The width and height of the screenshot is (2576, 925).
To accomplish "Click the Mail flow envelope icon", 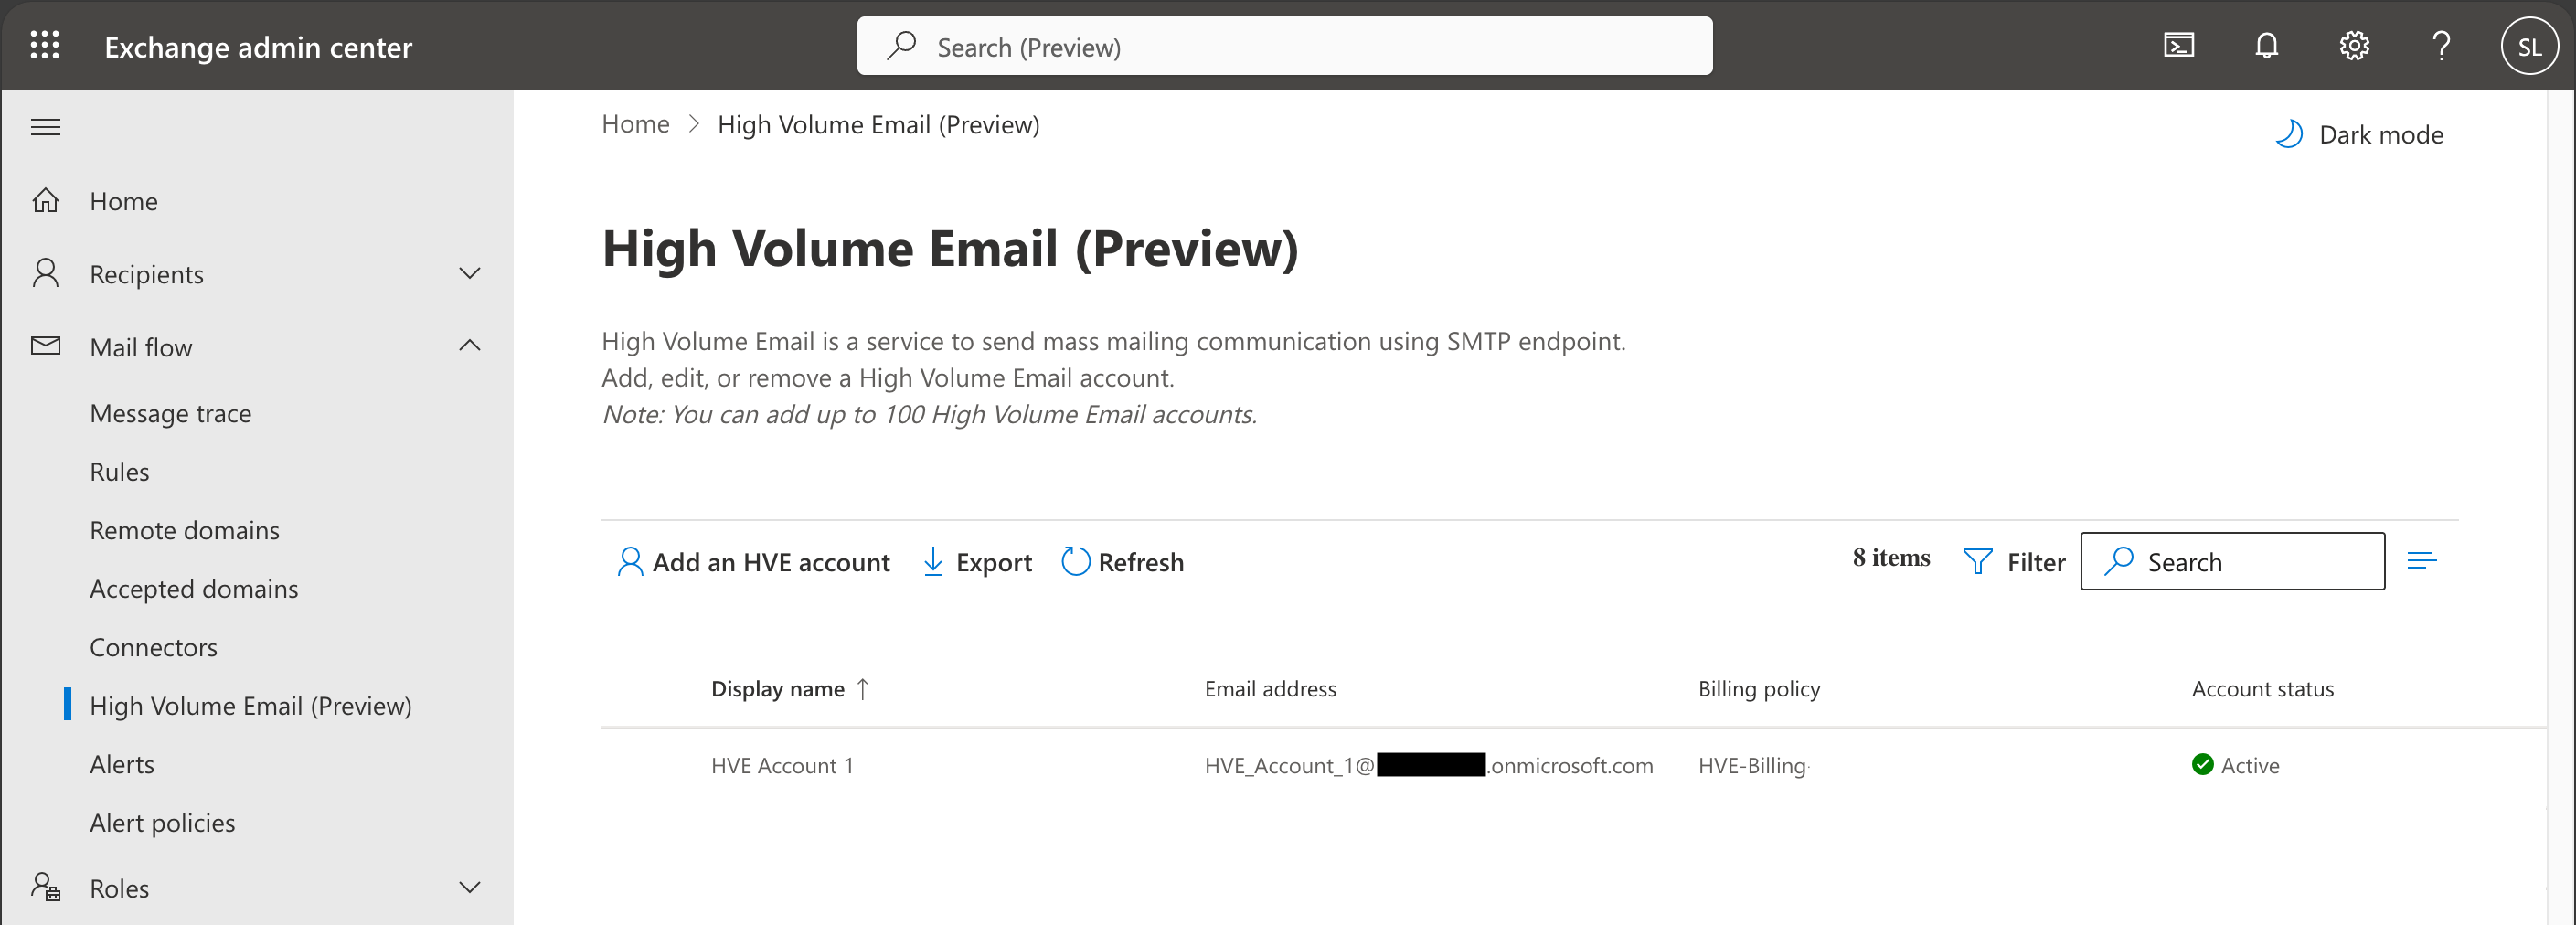I will (x=46, y=346).
